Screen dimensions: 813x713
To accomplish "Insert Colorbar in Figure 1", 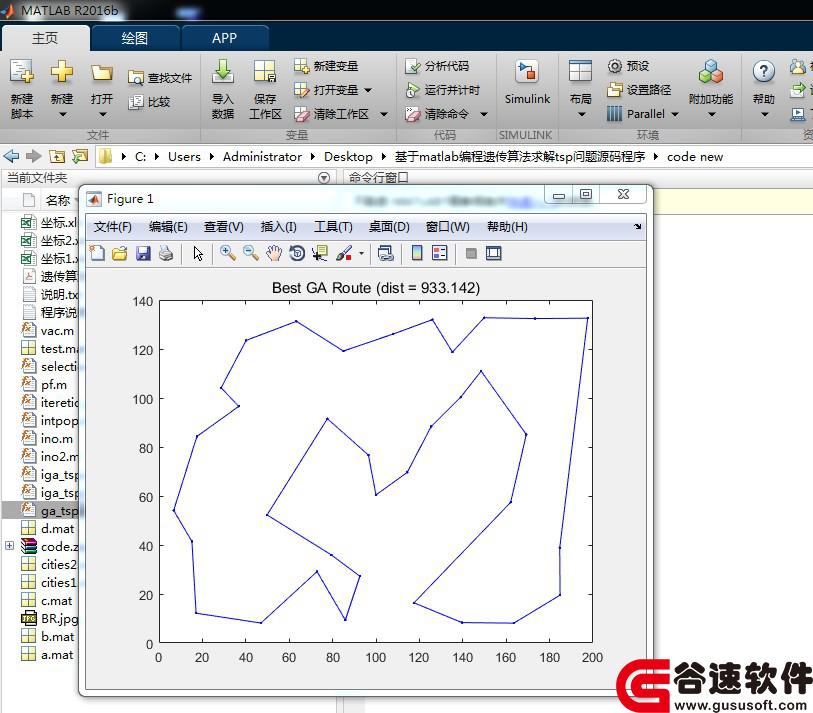I will pyautogui.click(x=417, y=253).
